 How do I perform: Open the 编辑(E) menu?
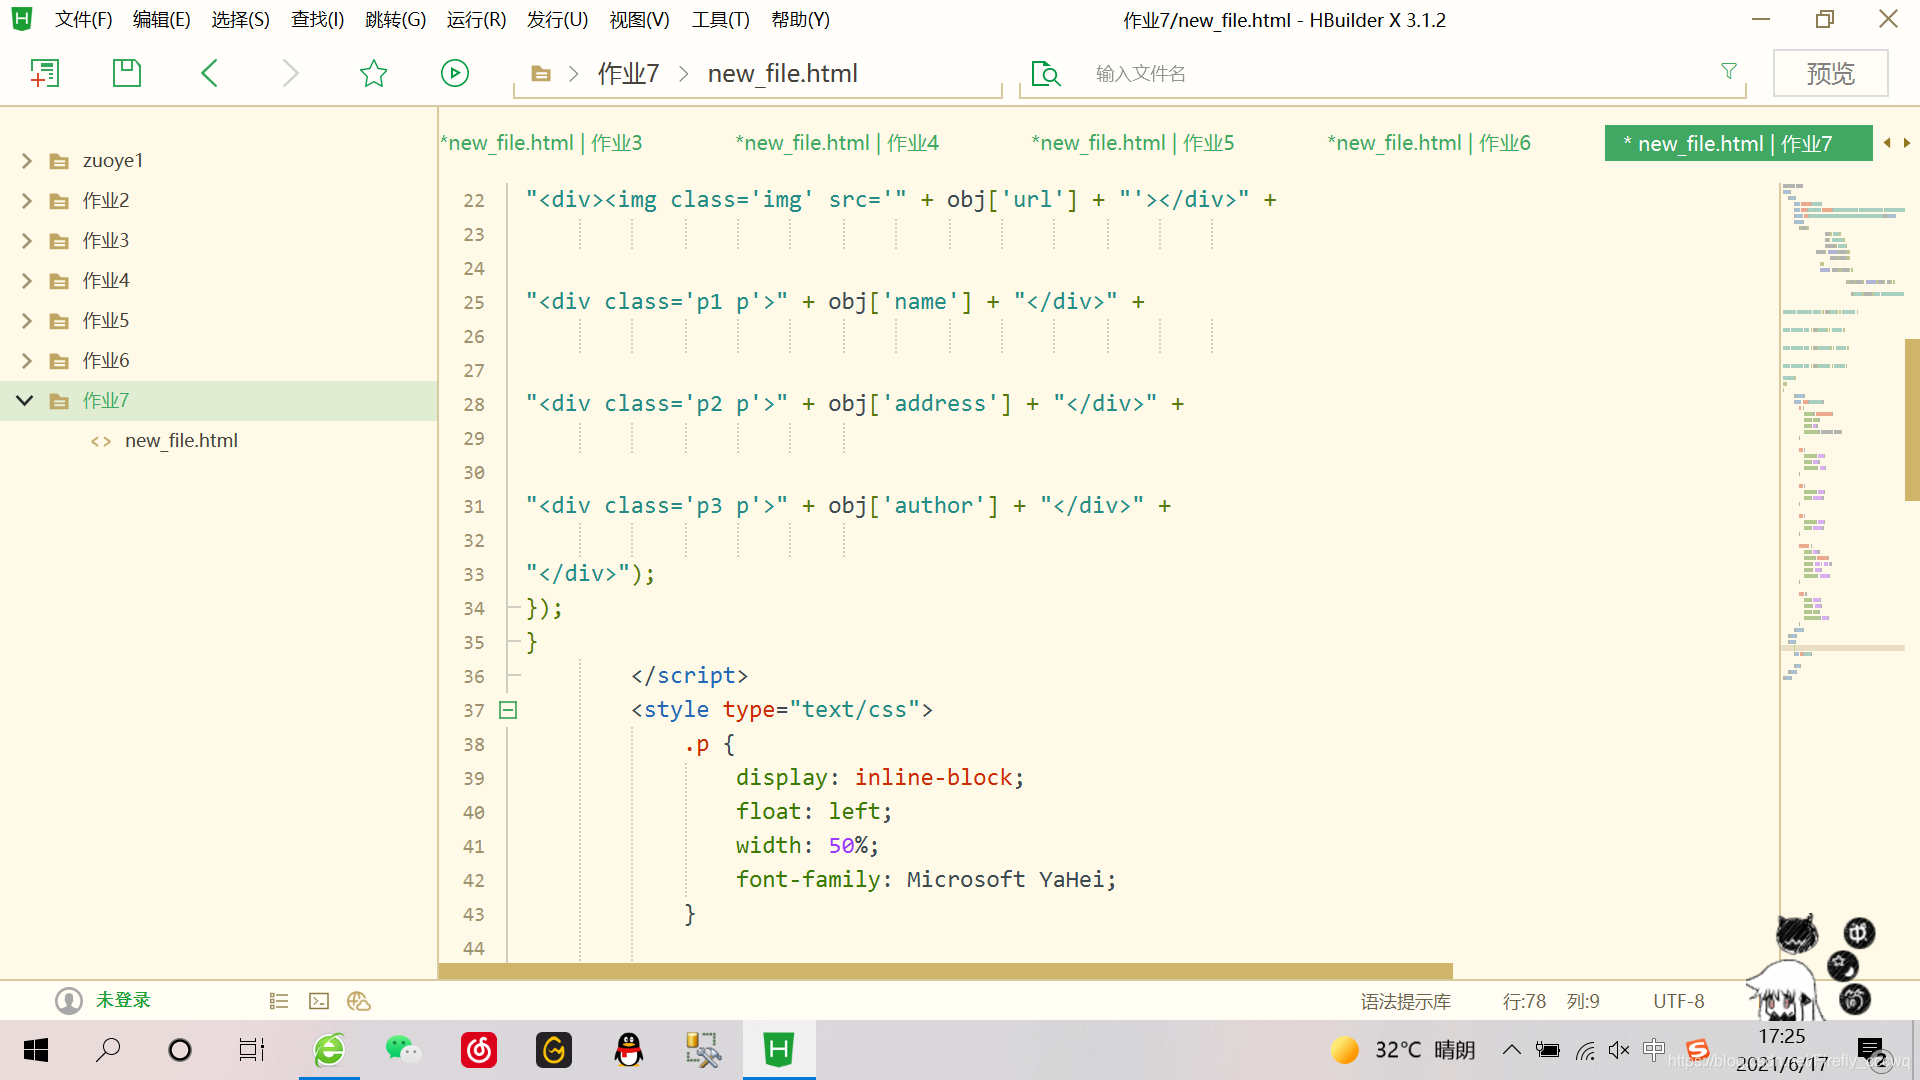point(161,20)
